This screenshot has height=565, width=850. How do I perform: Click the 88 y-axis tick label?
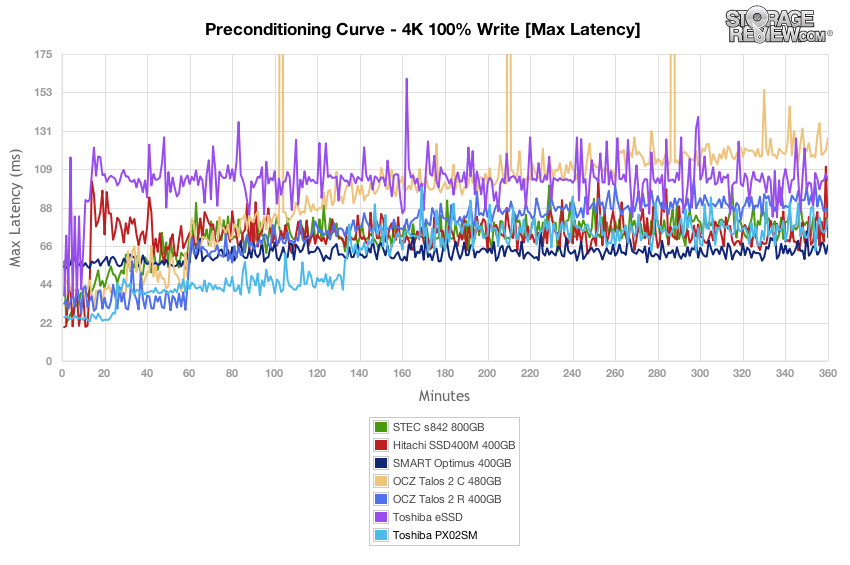pos(46,208)
